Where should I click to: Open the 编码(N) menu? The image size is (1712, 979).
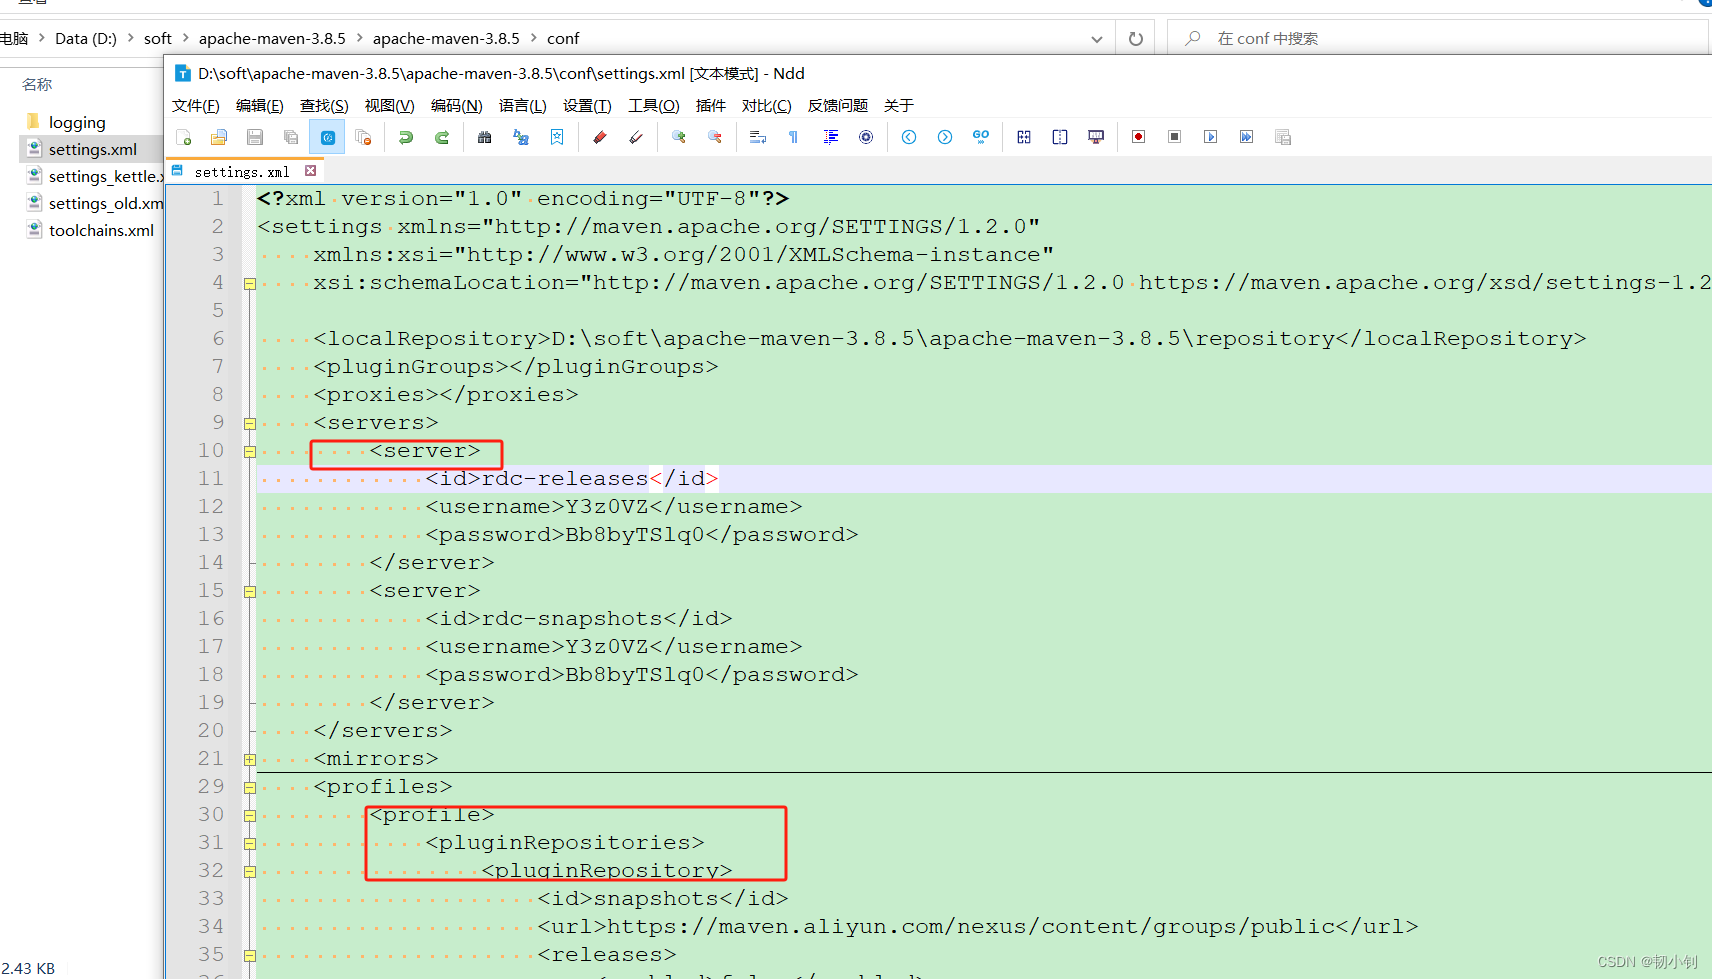[x=456, y=106]
